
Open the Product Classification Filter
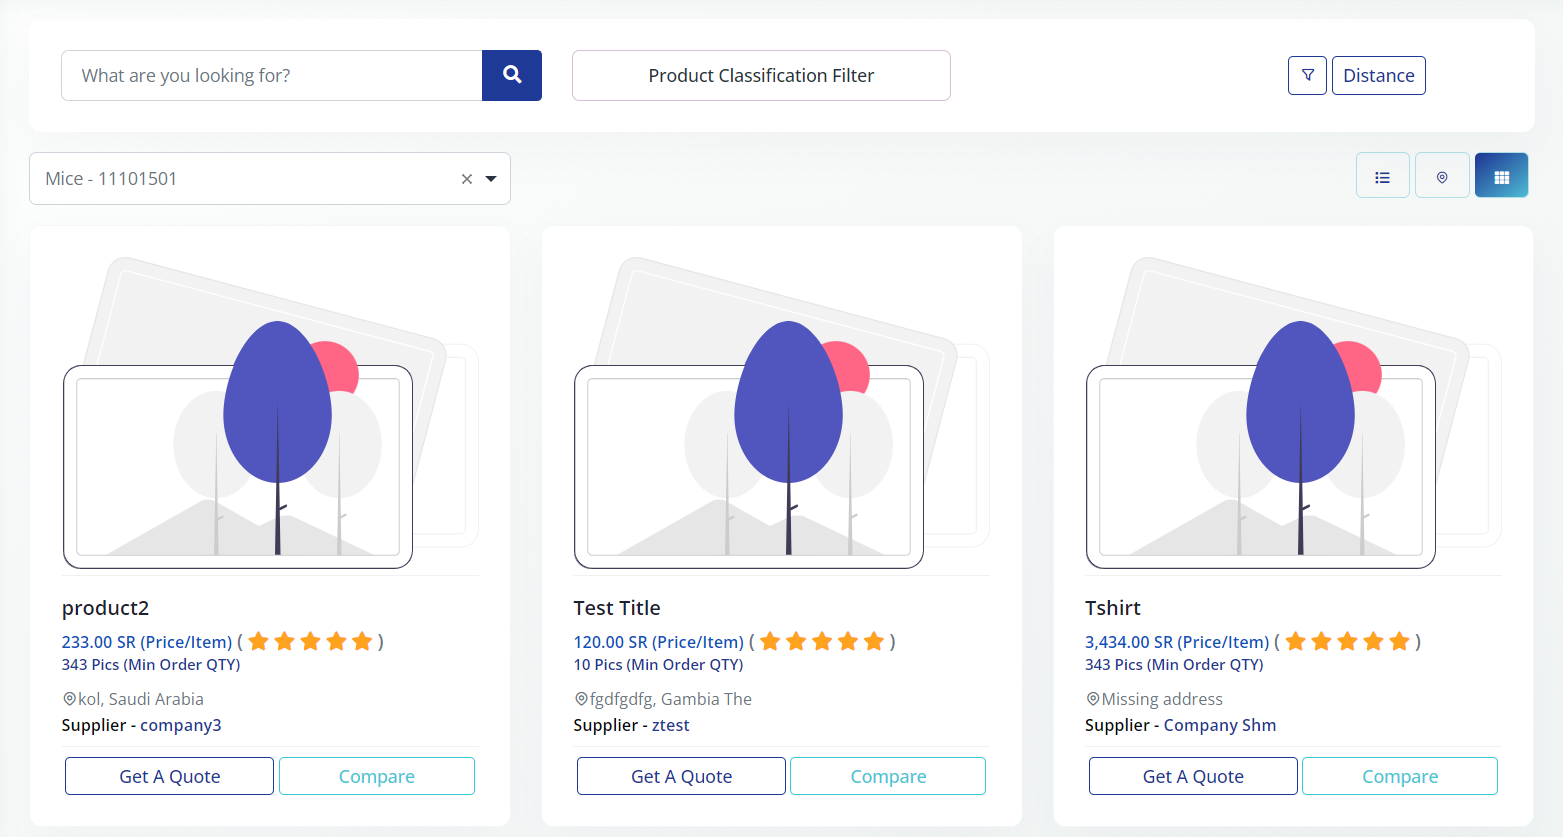click(x=761, y=75)
